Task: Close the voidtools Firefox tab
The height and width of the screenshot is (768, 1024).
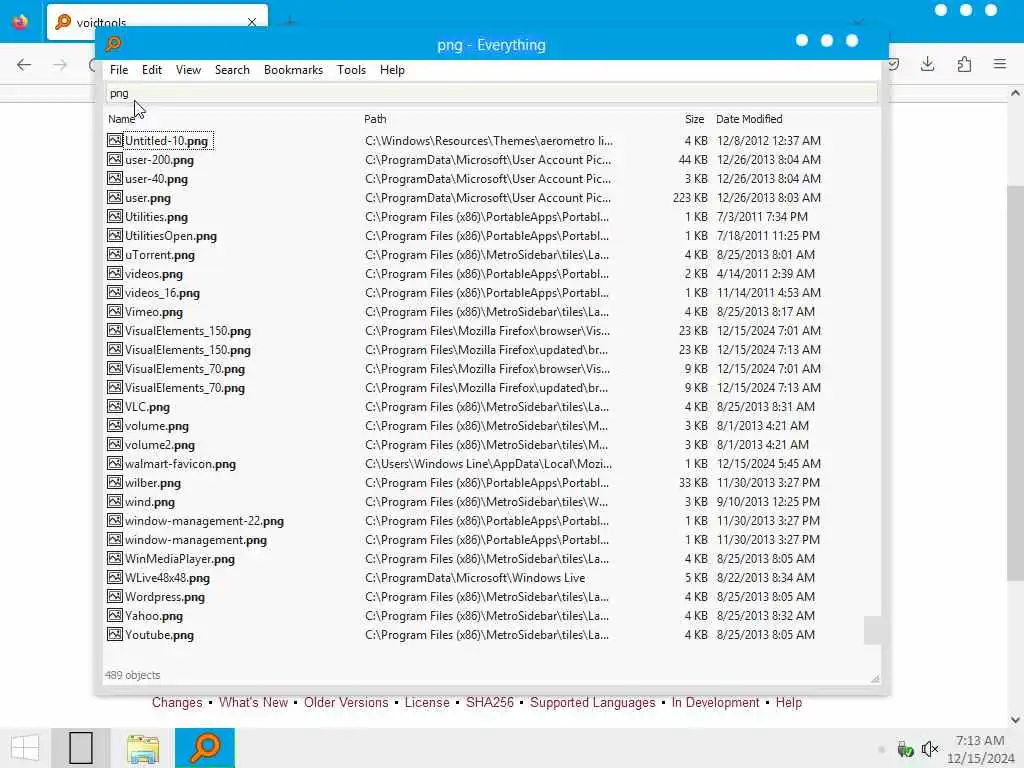Action: (252, 22)
